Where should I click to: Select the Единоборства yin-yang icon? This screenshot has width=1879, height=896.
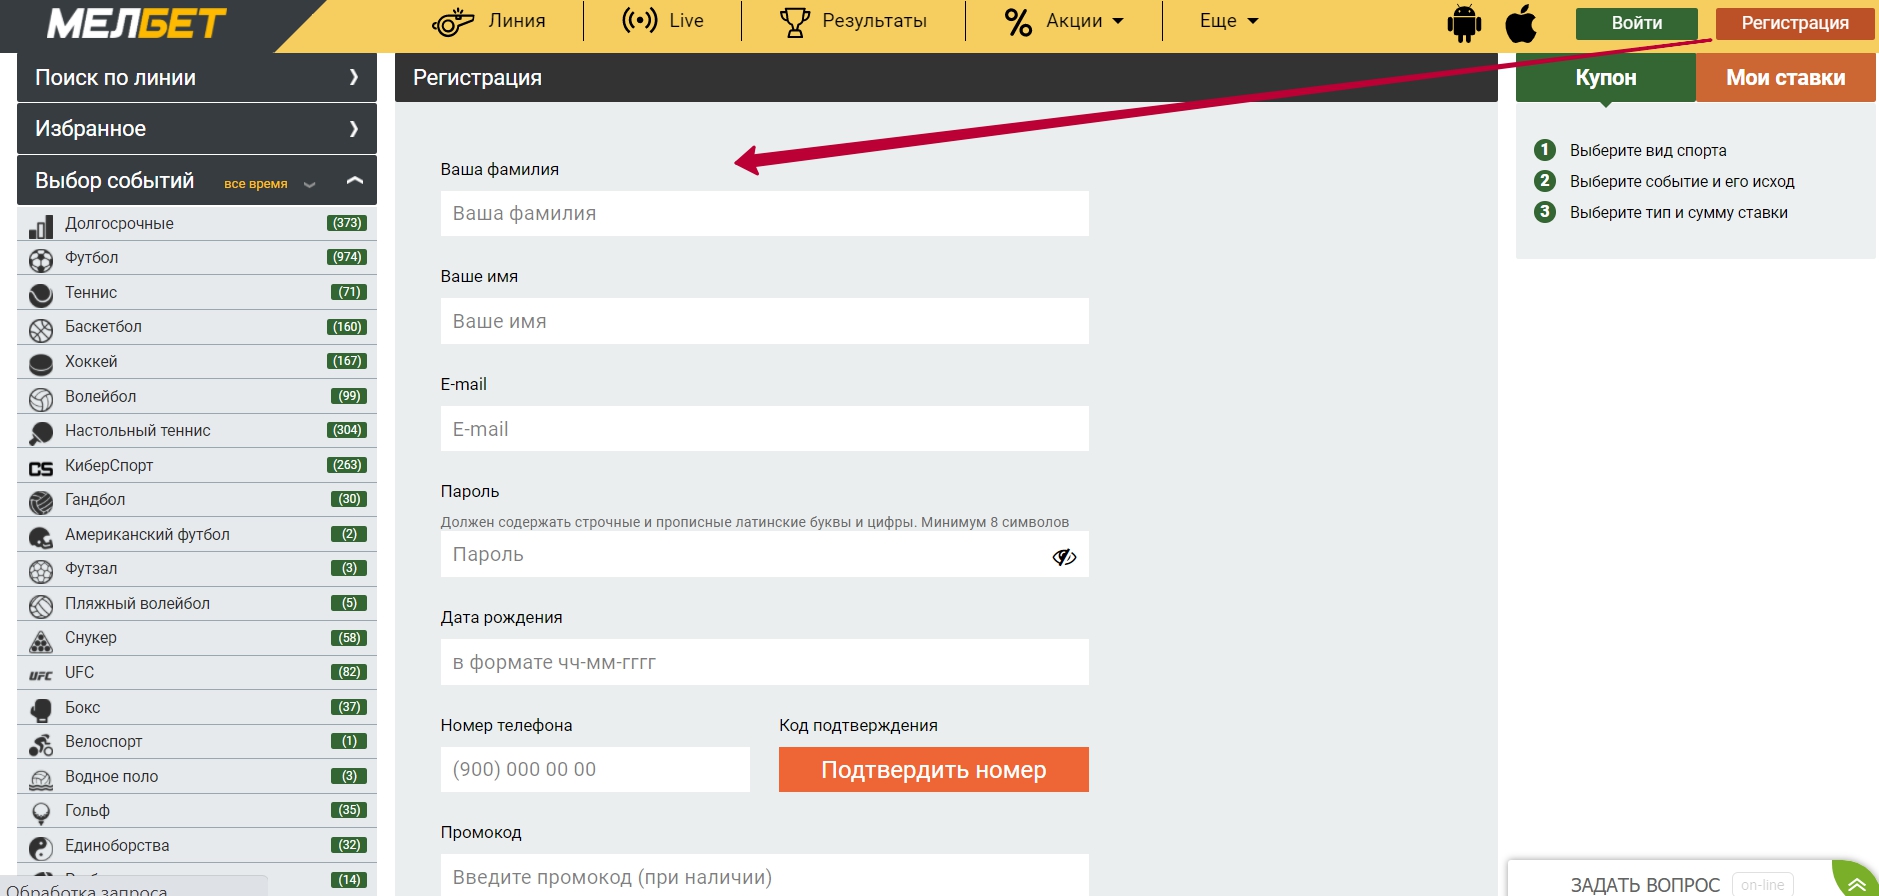tap(41, 848)
